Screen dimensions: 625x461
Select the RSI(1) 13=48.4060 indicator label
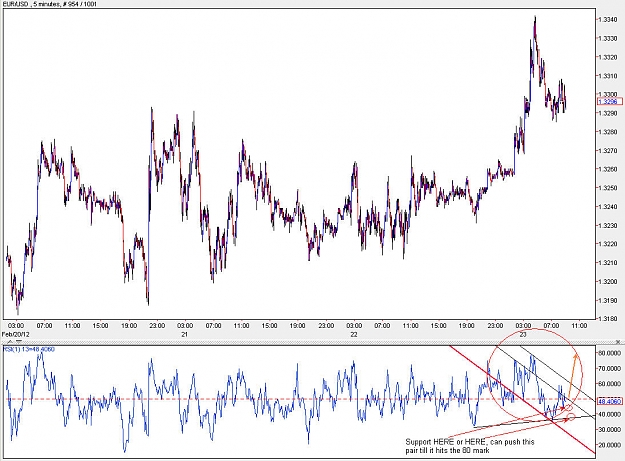[29, 349]
